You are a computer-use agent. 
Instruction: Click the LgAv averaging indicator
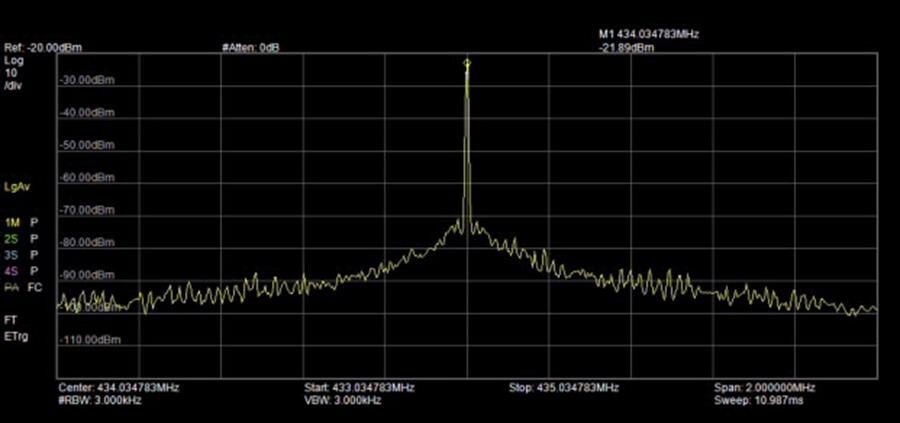point(15,187)
